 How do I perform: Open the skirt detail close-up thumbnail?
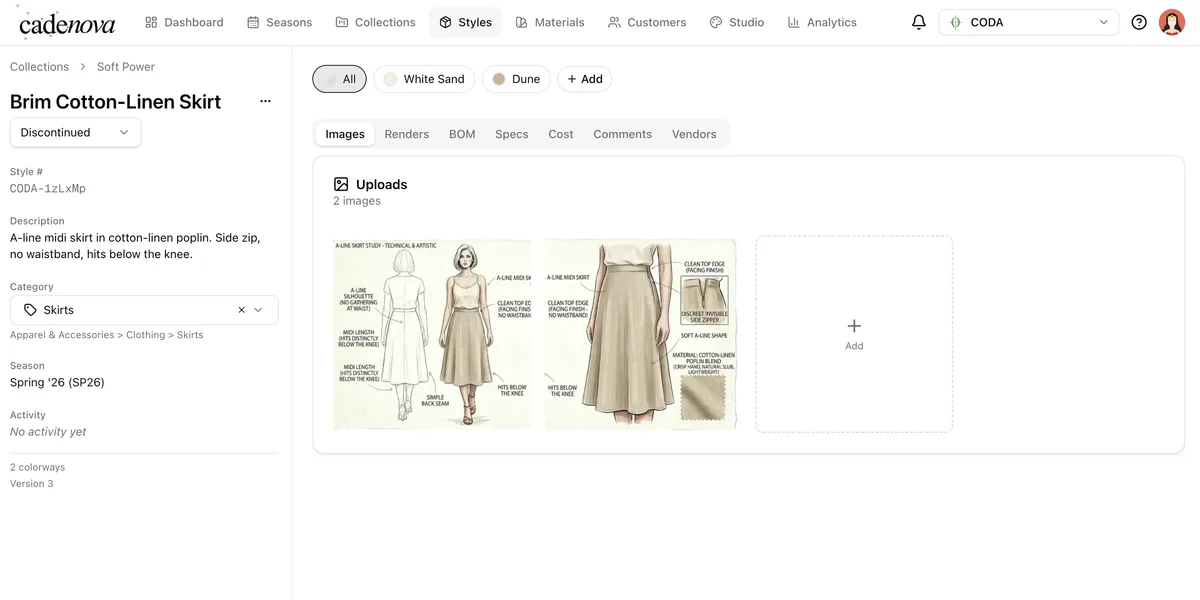[640, 334]
